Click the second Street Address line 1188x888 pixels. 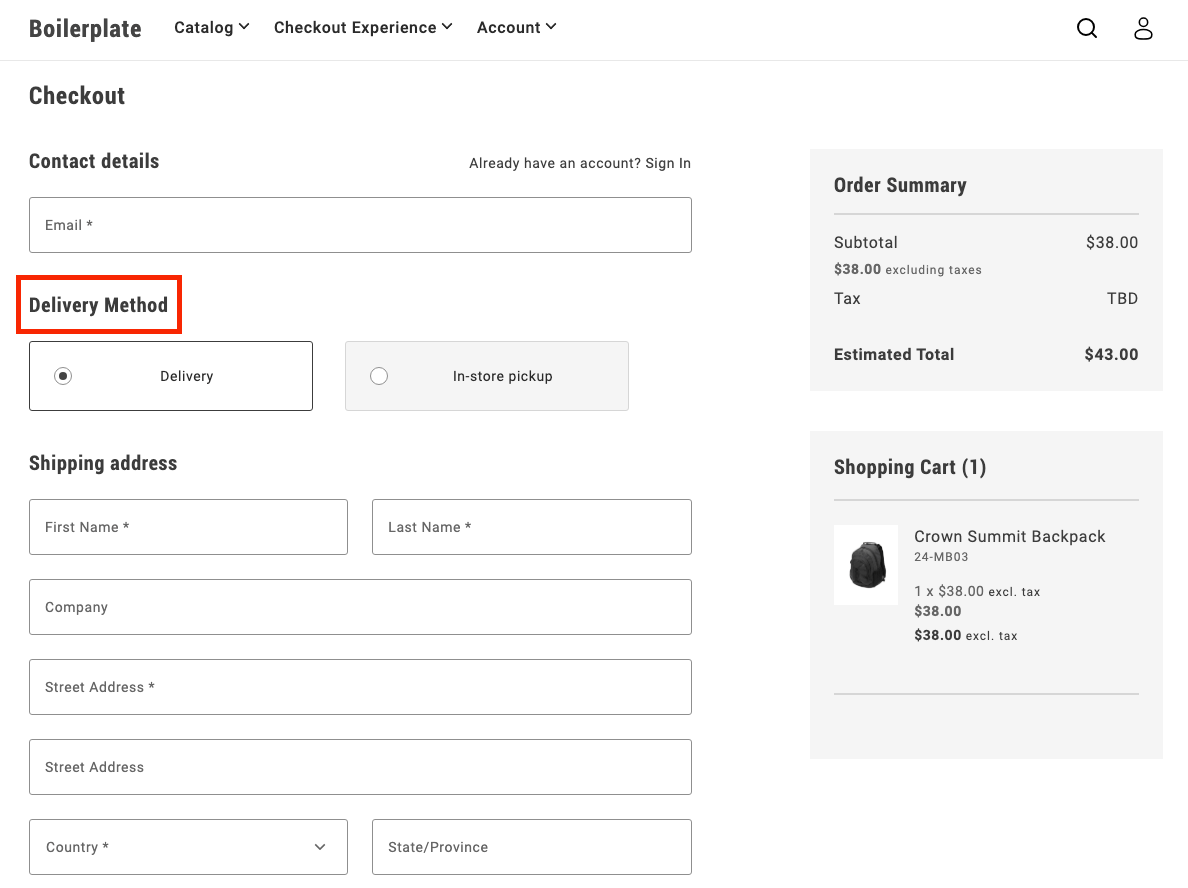click(360, 767)
